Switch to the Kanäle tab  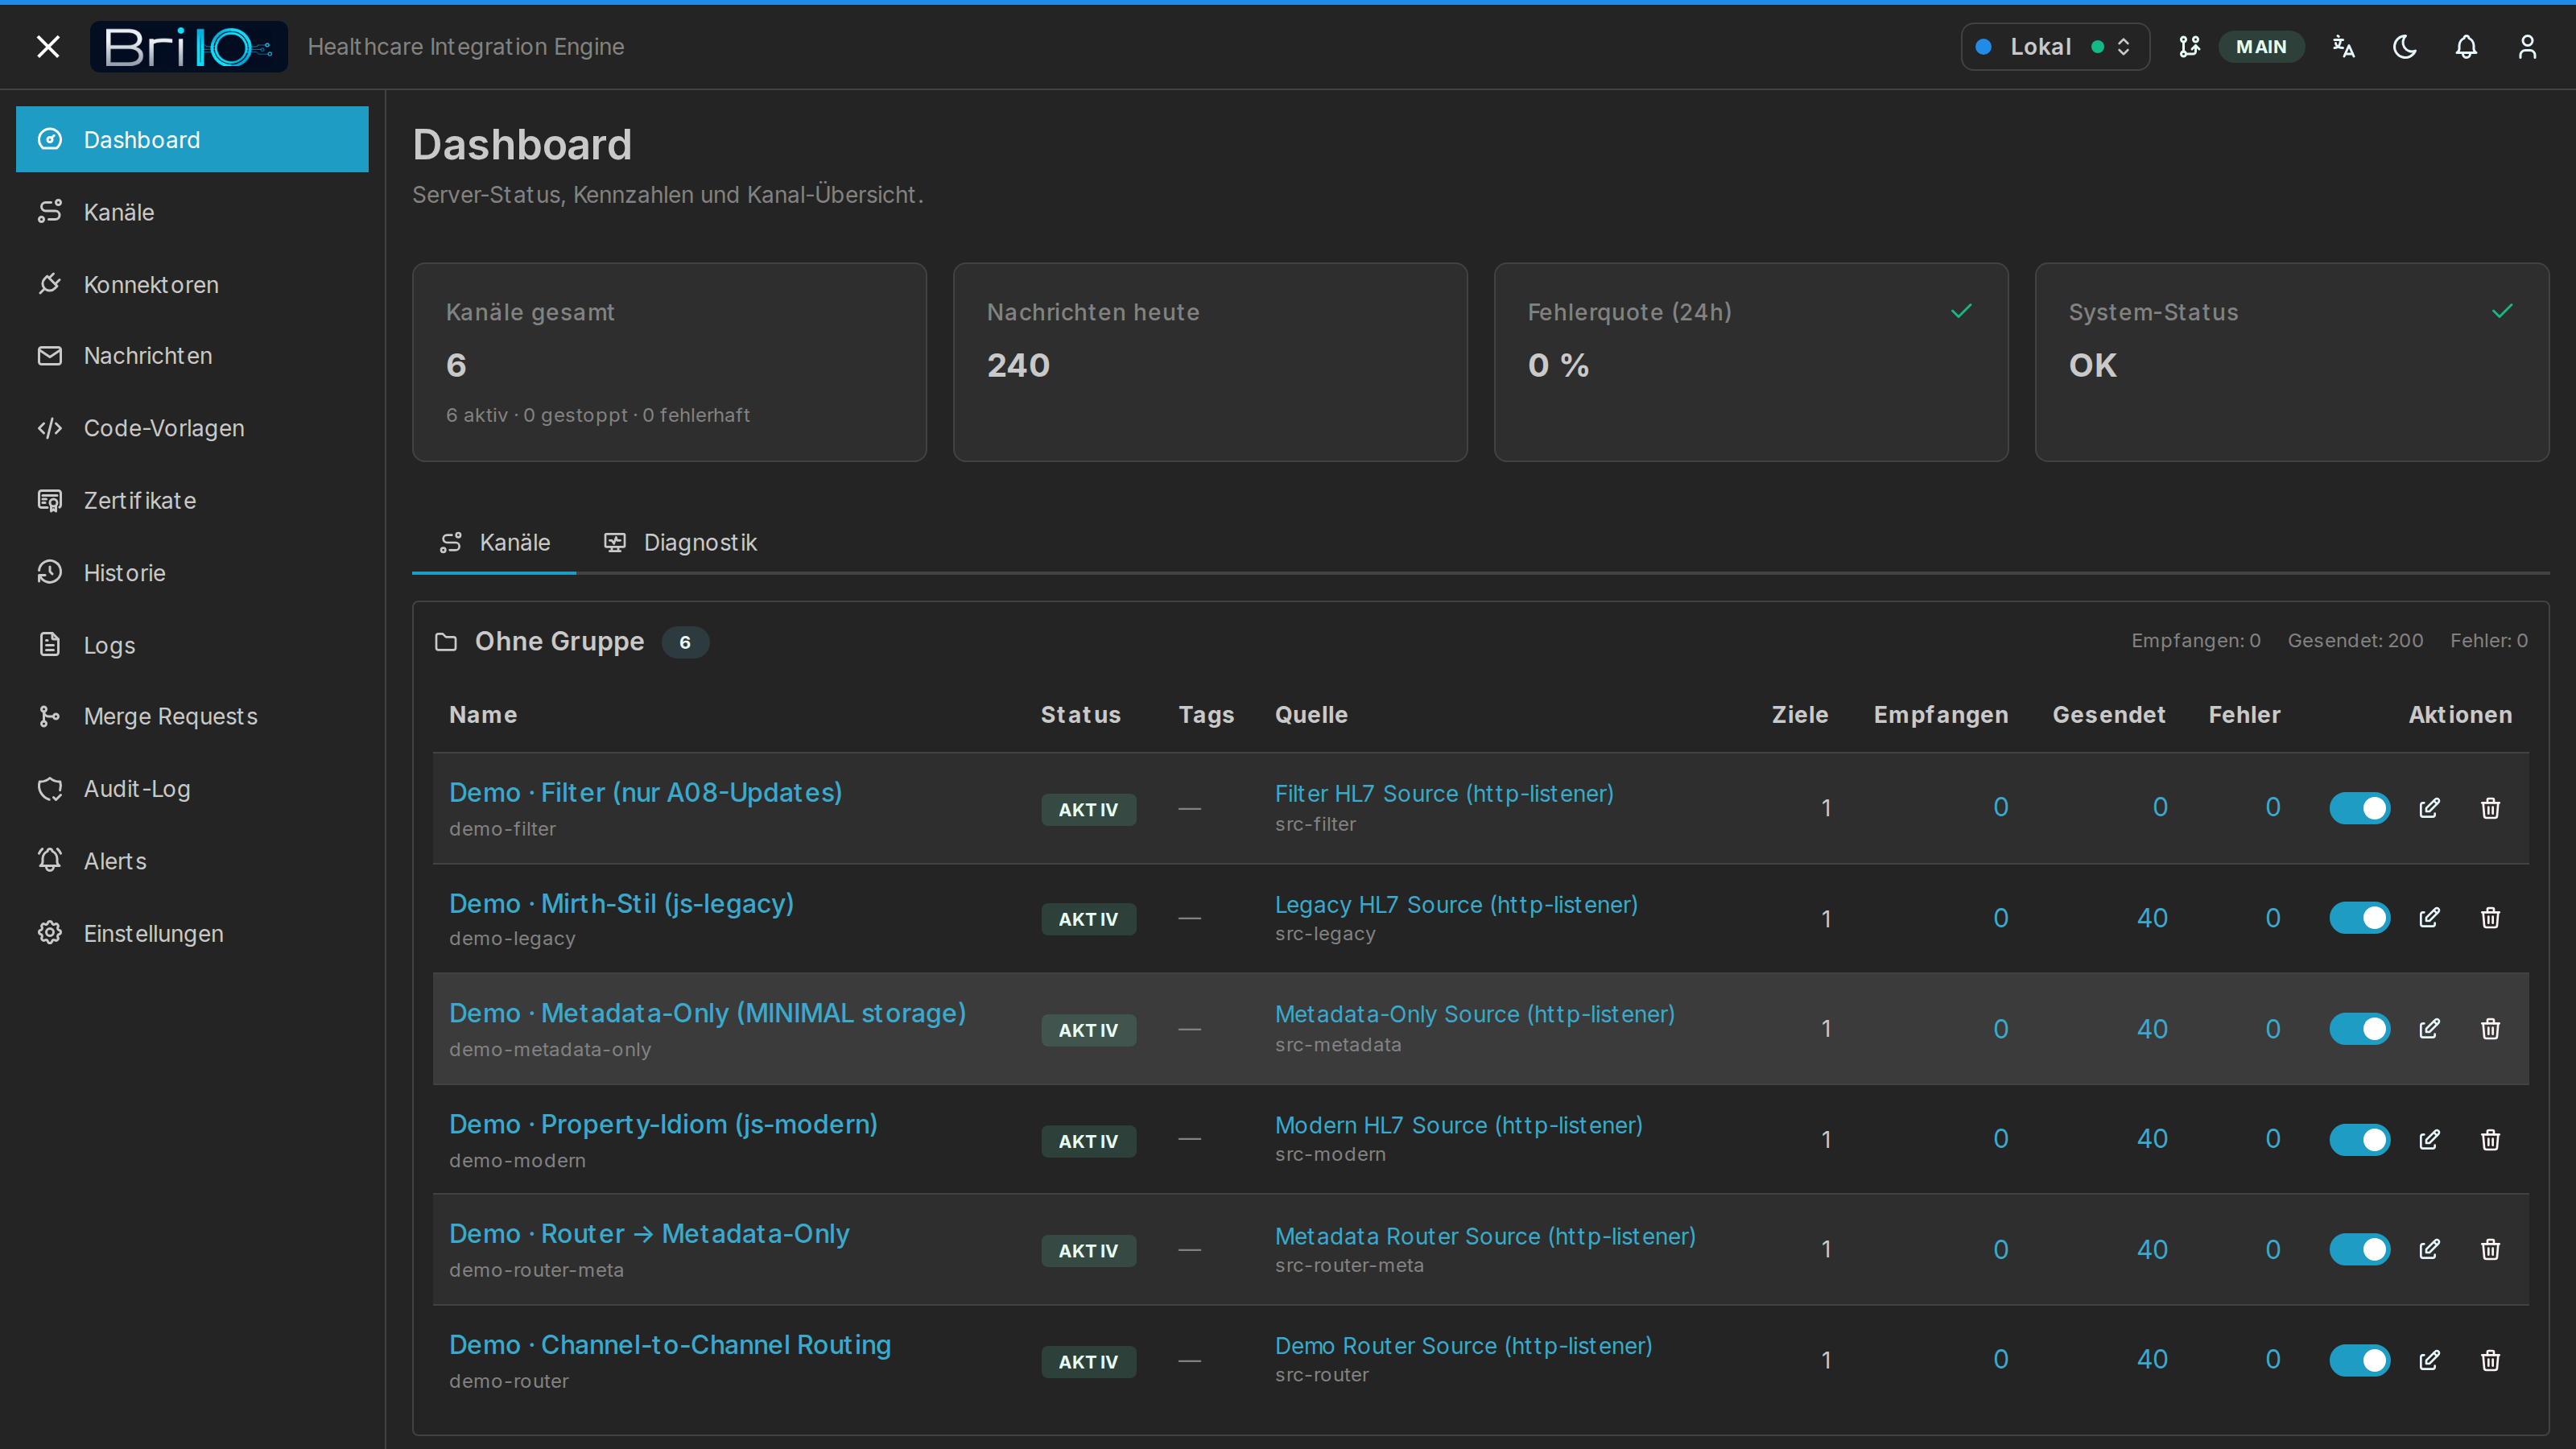click(494, 542)
